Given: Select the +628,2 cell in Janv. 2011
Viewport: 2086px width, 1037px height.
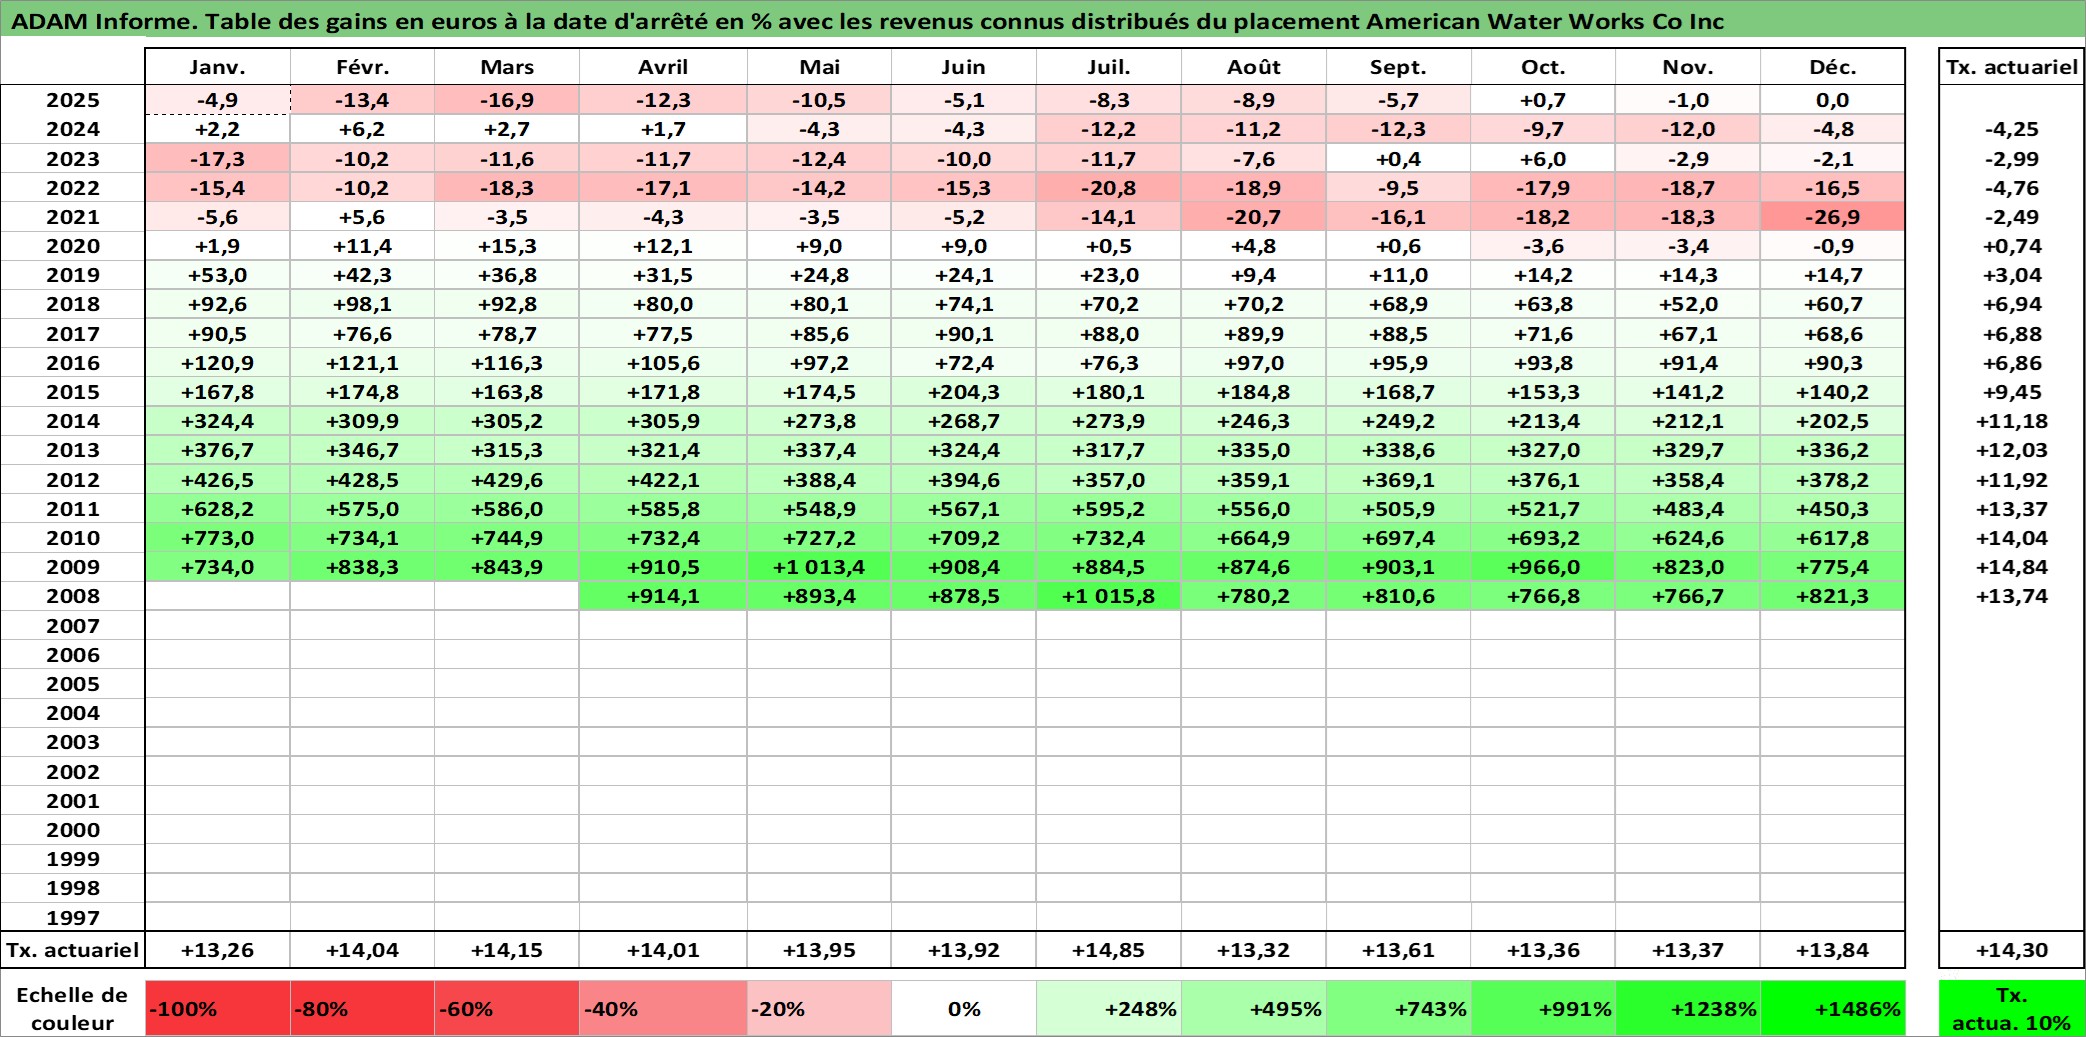Looking at the screenshot, I should point(218,509).
